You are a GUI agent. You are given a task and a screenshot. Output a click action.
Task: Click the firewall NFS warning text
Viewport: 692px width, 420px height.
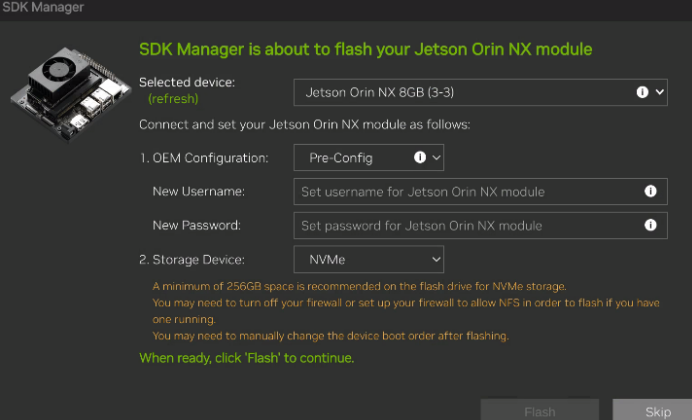coord(406,311)
